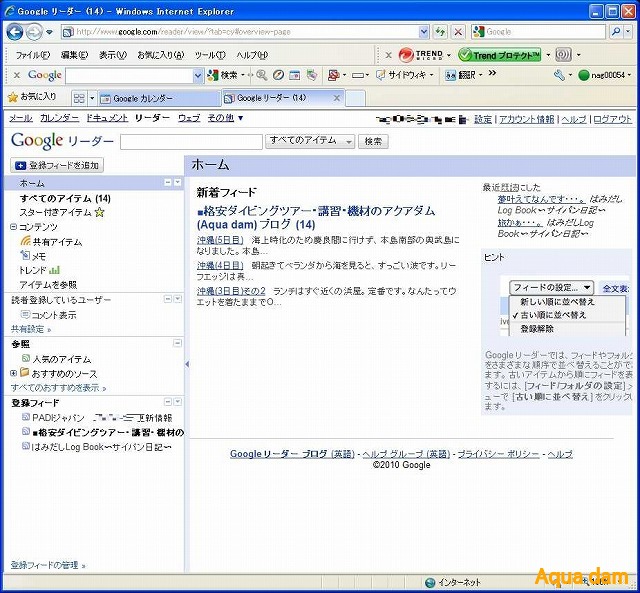Click the magnifier search button beside the Google search box
Screen dimensions: 640x593
[615, 31]
